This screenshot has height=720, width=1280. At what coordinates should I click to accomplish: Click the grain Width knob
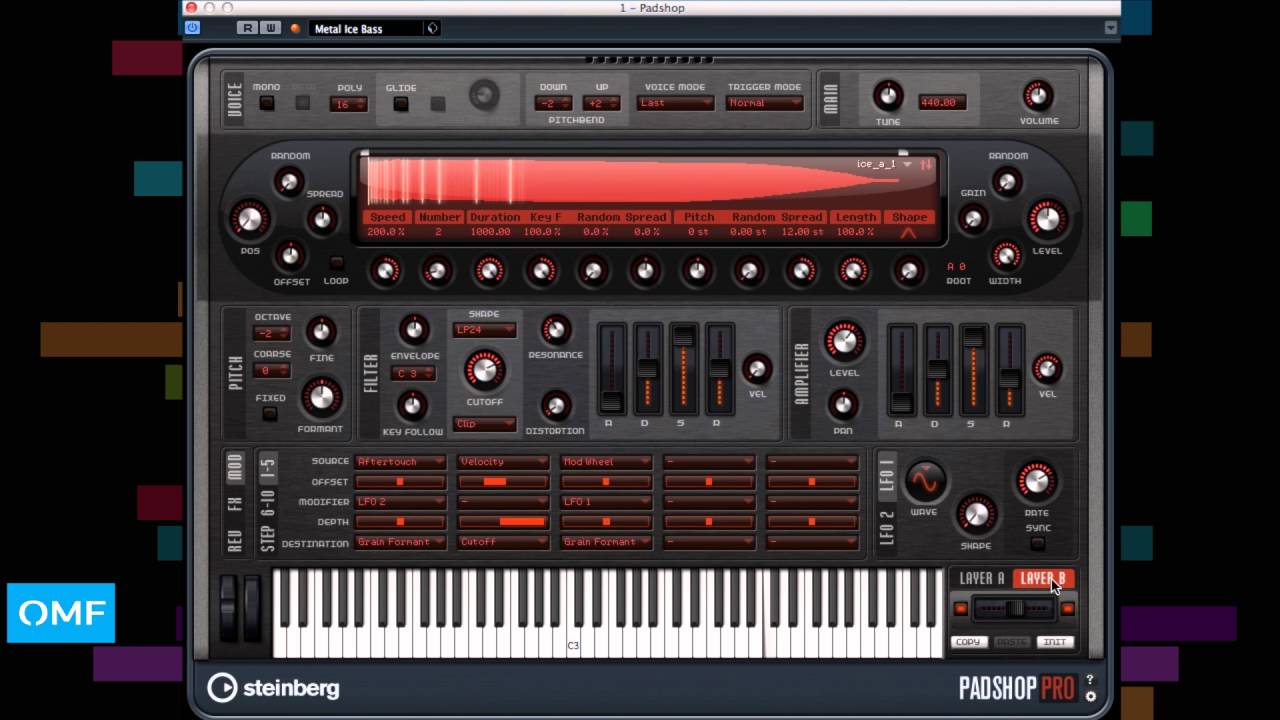[1005, 256]
